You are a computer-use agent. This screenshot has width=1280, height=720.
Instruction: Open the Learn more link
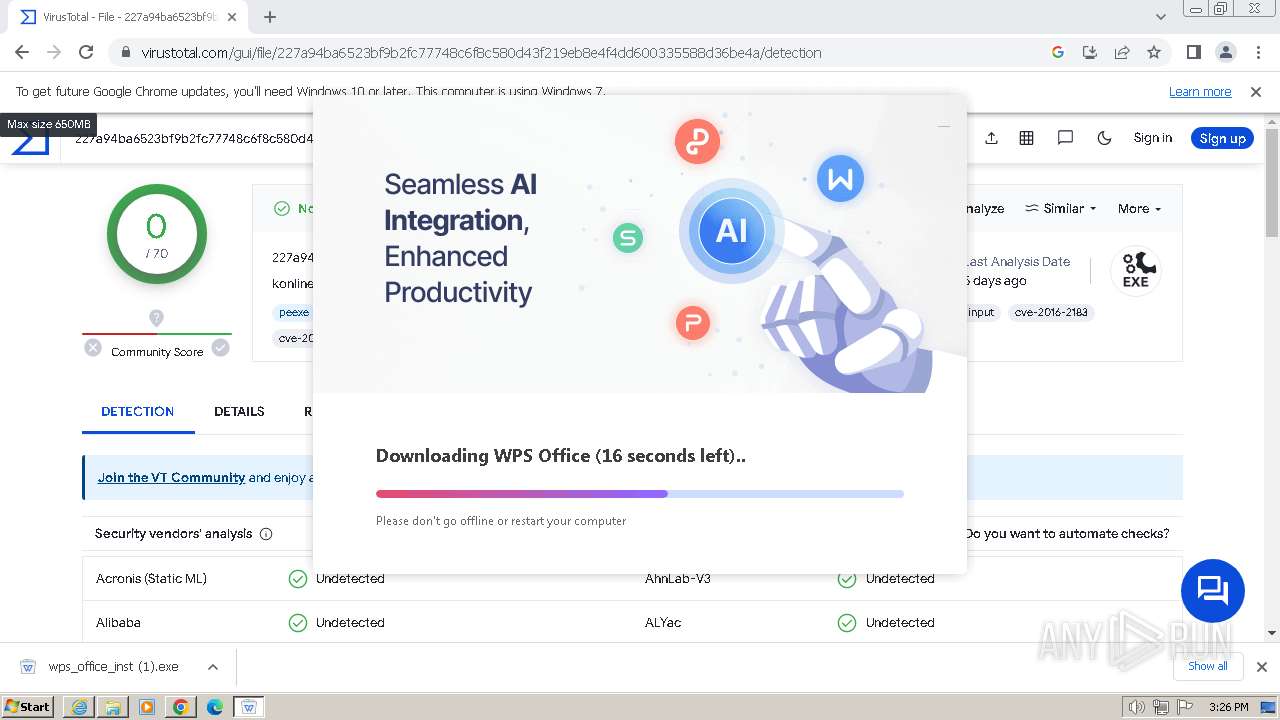tap(1200, 91)
